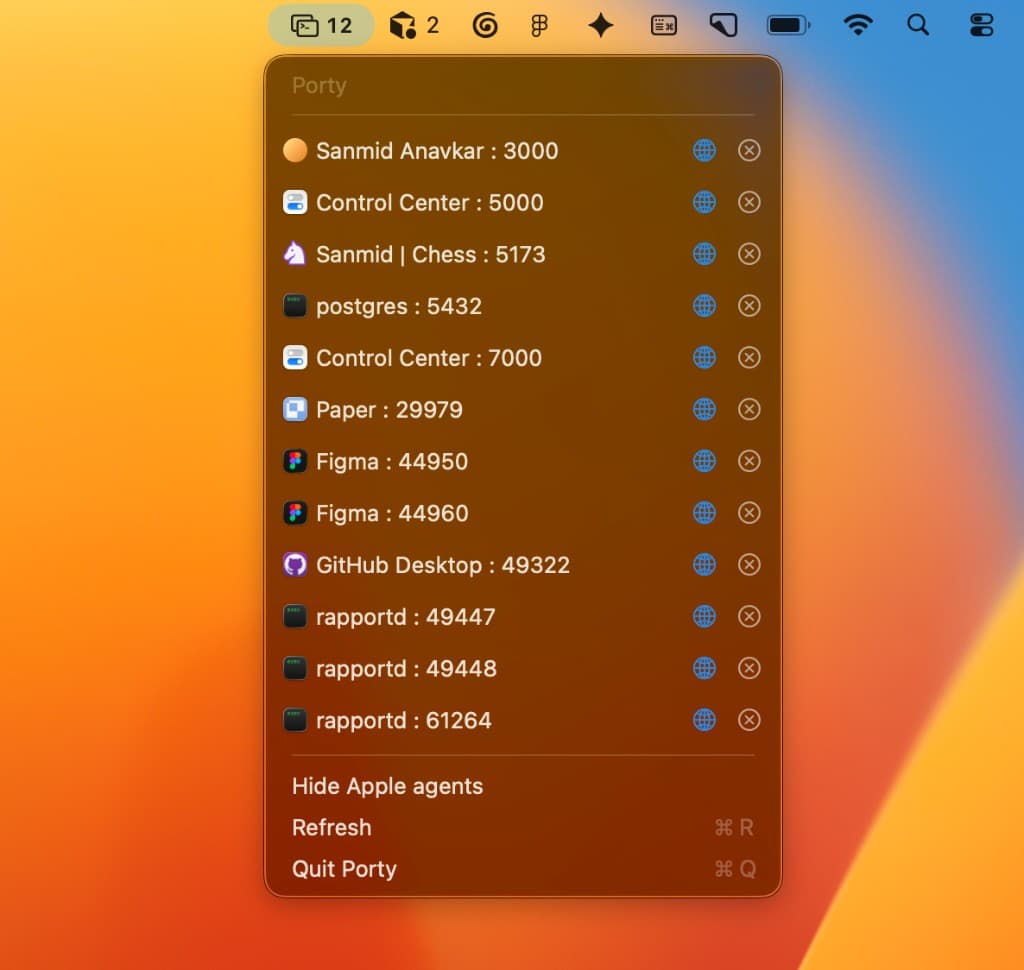Image resolution: width=1024 pixels, height=970 pixels.
Task: Select the Sanmid Anavkar : 3000 row label
Action: (437, 151)
